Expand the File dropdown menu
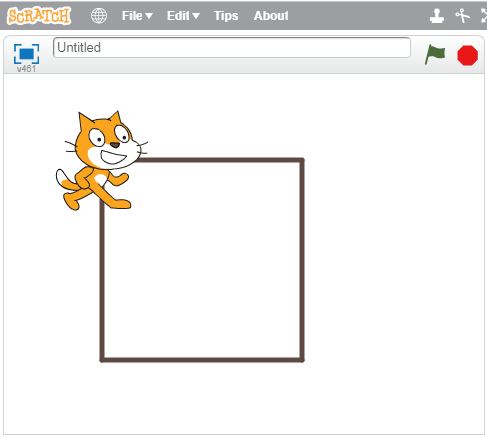487x437 pixels. 137,16
